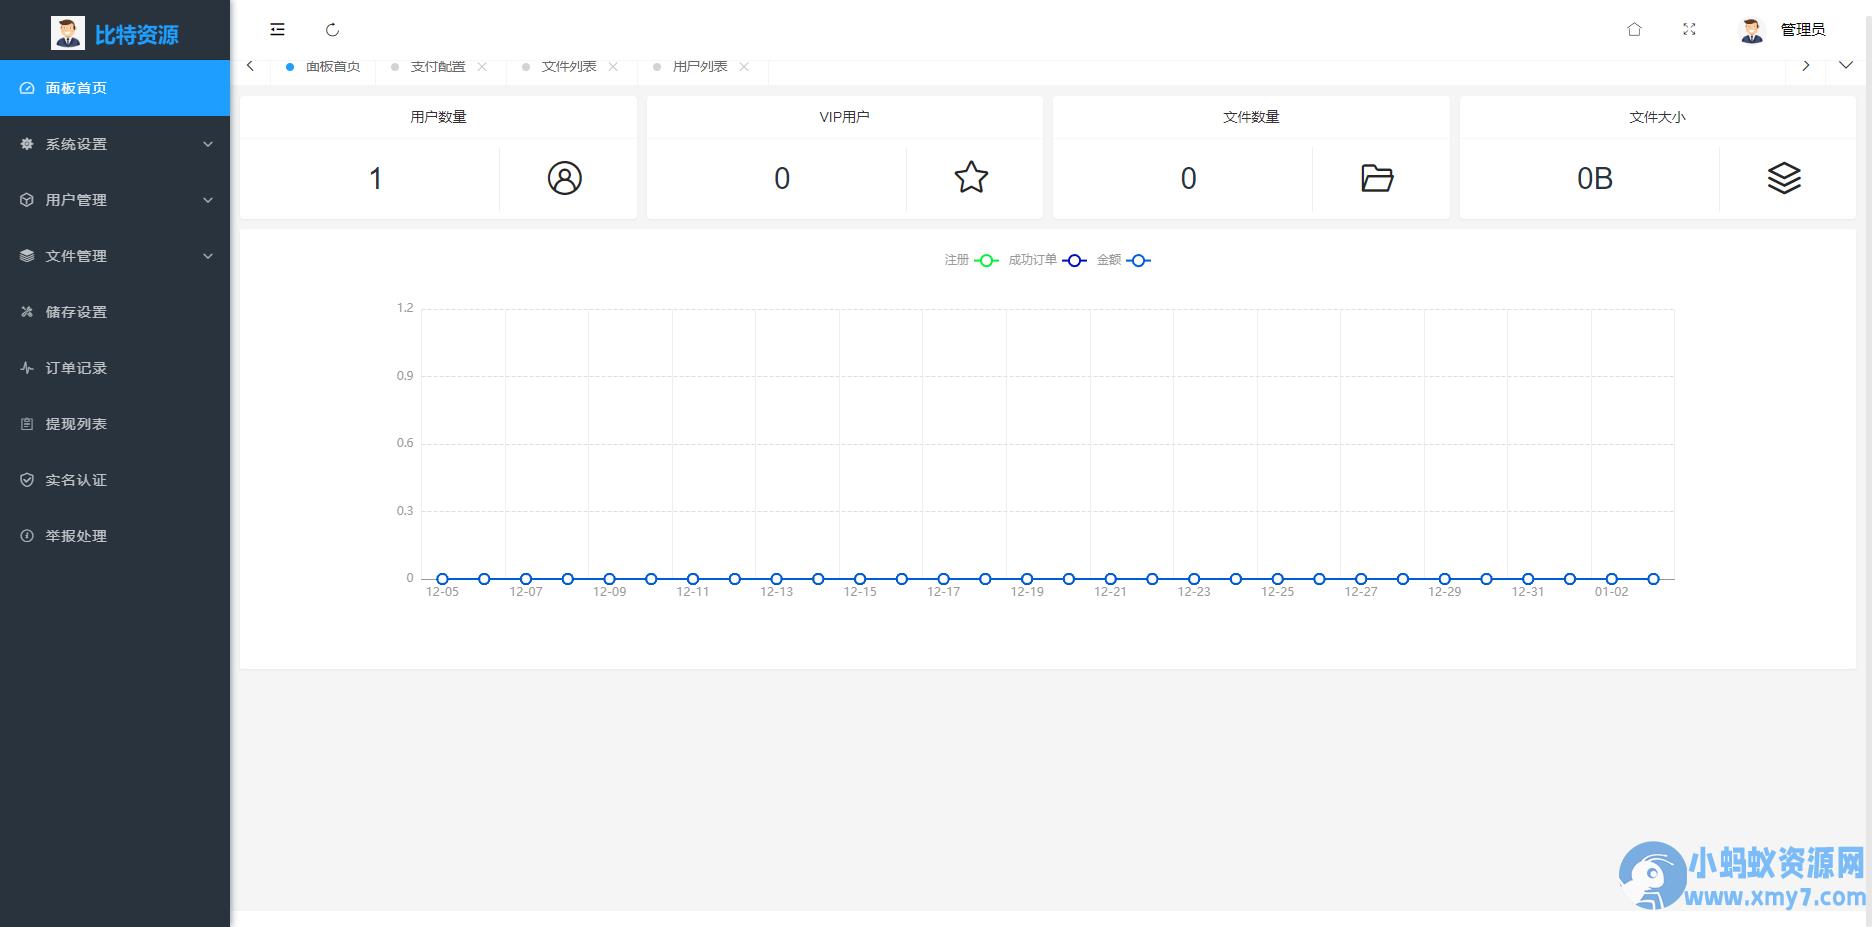Click the 用户数量 value 1
The image size is (1872, 927).
click(376, 179)
